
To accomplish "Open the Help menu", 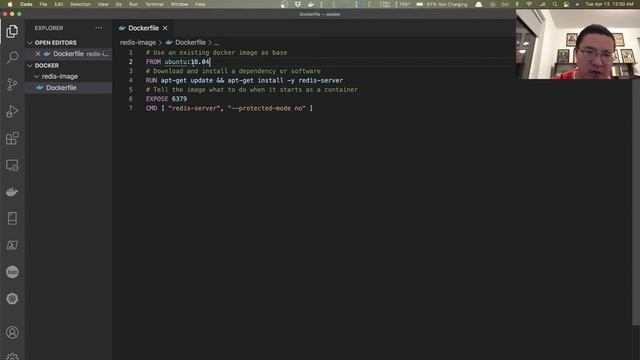I will click(x=200, y=4).
